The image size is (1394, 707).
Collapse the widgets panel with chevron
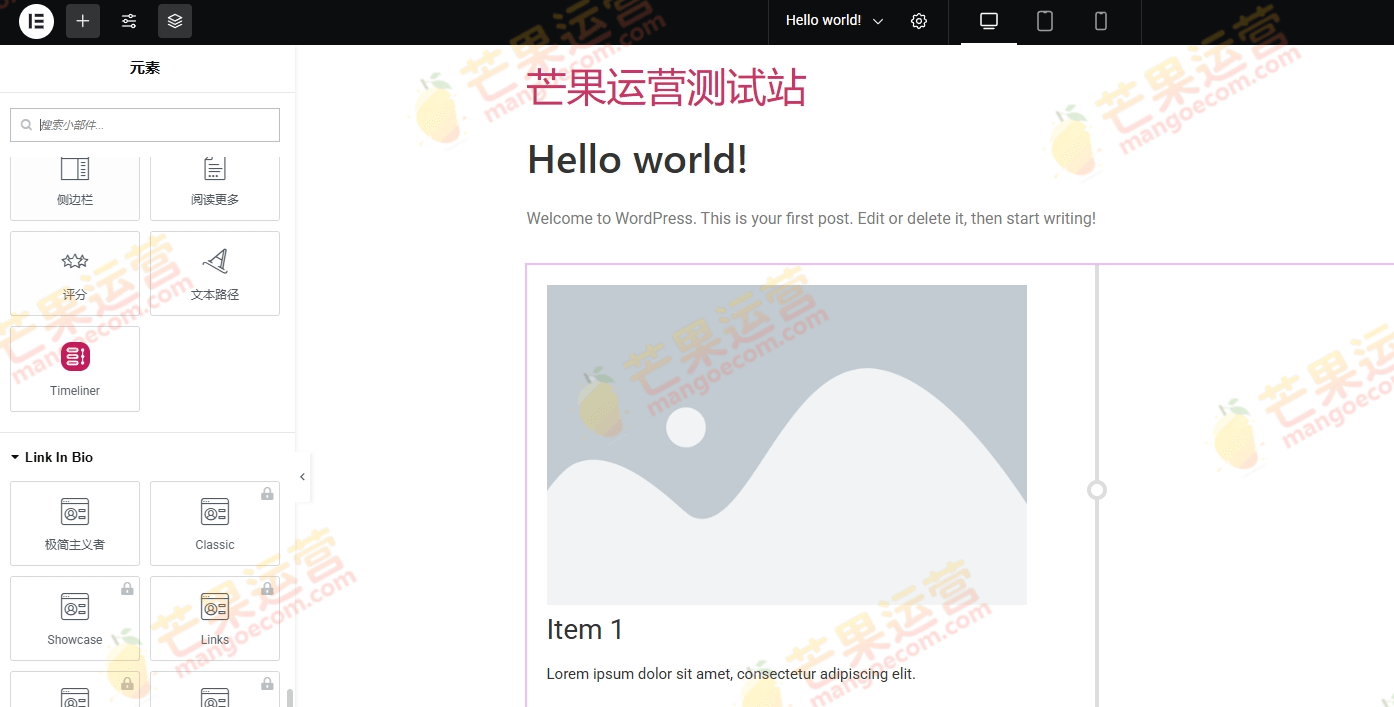pyautogui.click(x=302, y=477)
